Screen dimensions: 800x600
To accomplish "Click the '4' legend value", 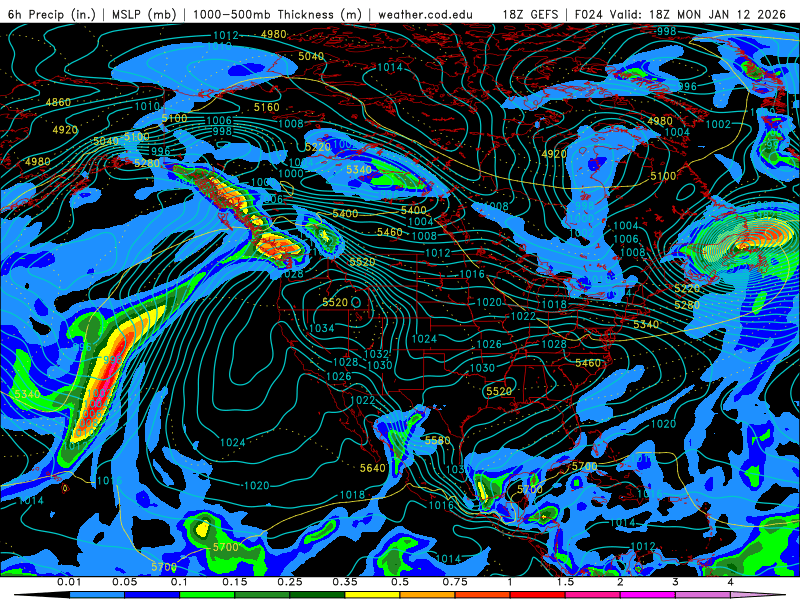I will click(731, 582).
